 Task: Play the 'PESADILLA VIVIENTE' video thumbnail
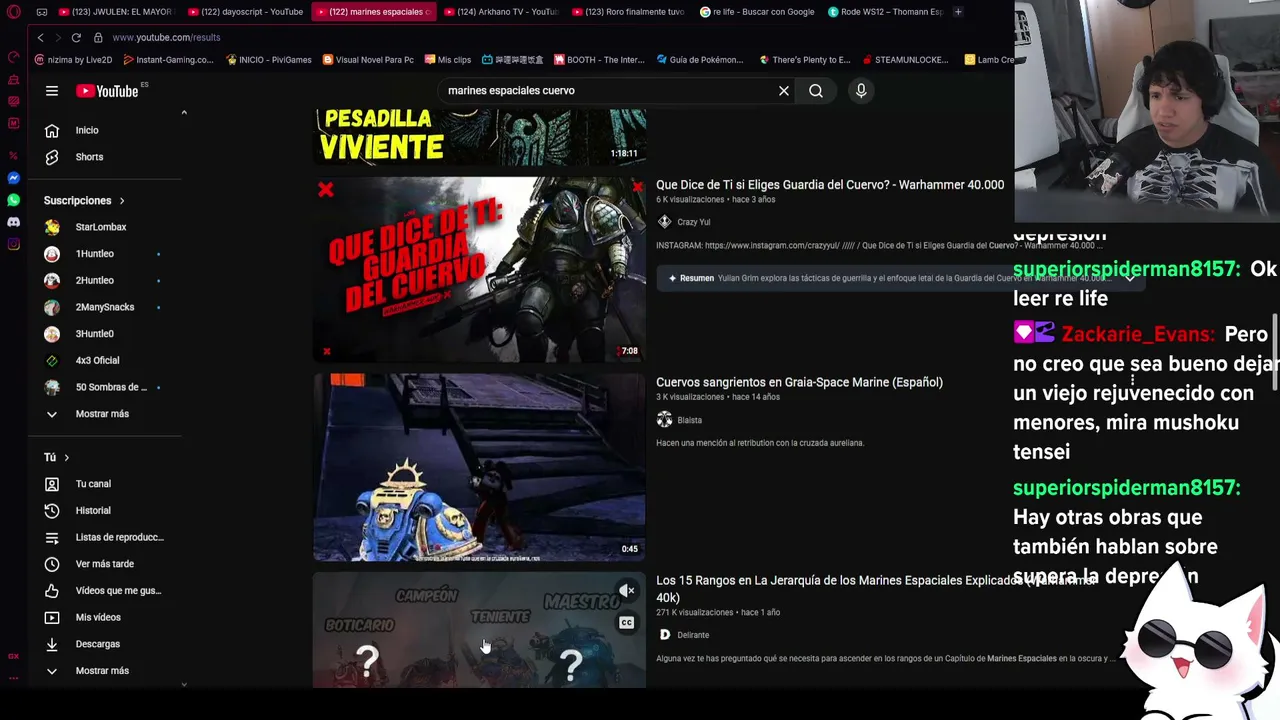479,137
